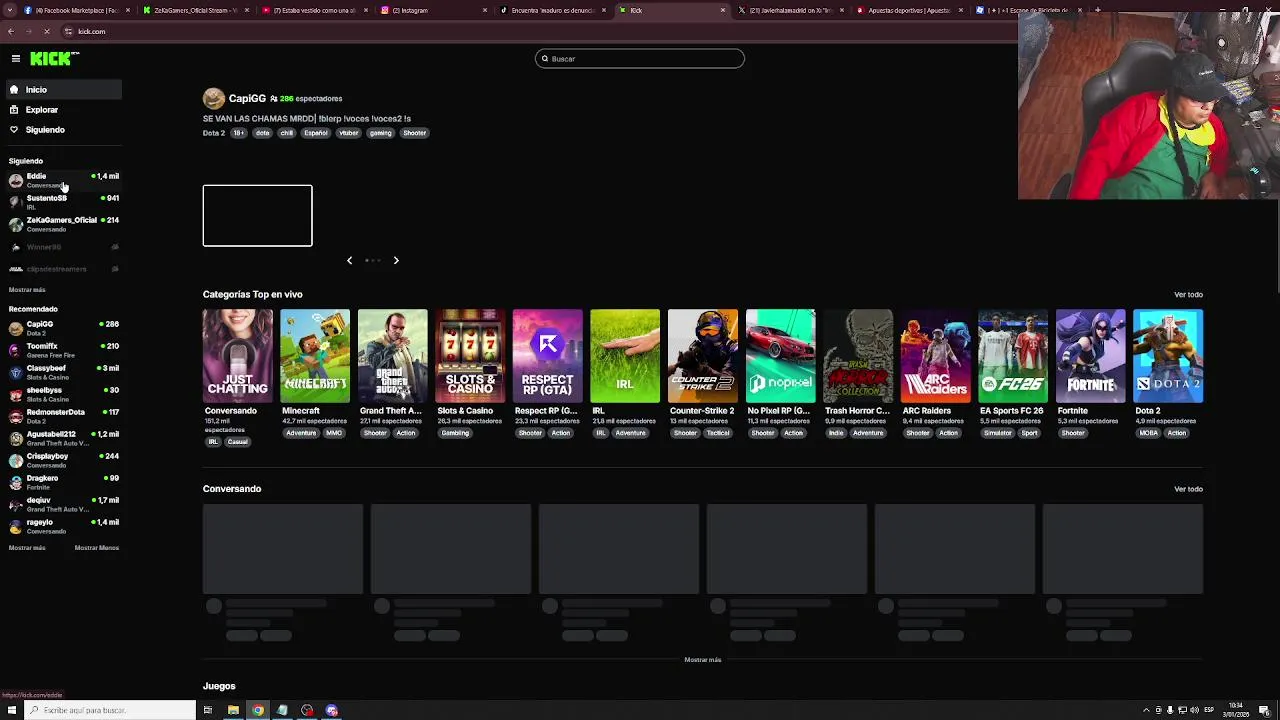Open Eddie's channel in Siguiendo list
The image size is (1280, 720).
pos(63,180)
